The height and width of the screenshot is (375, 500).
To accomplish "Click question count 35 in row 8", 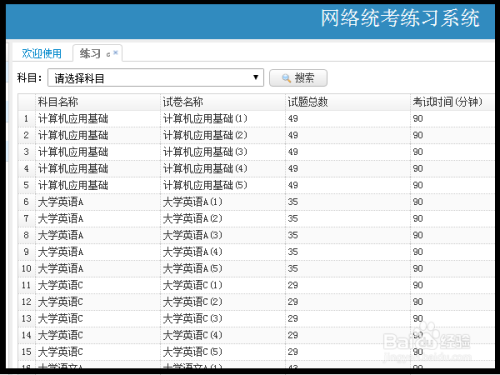I will (293, 235).
